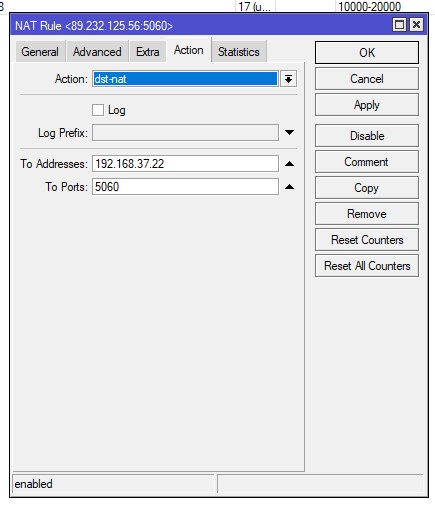Close the NAT Rule window
435x510 pixels.
(x=416, y=25)
